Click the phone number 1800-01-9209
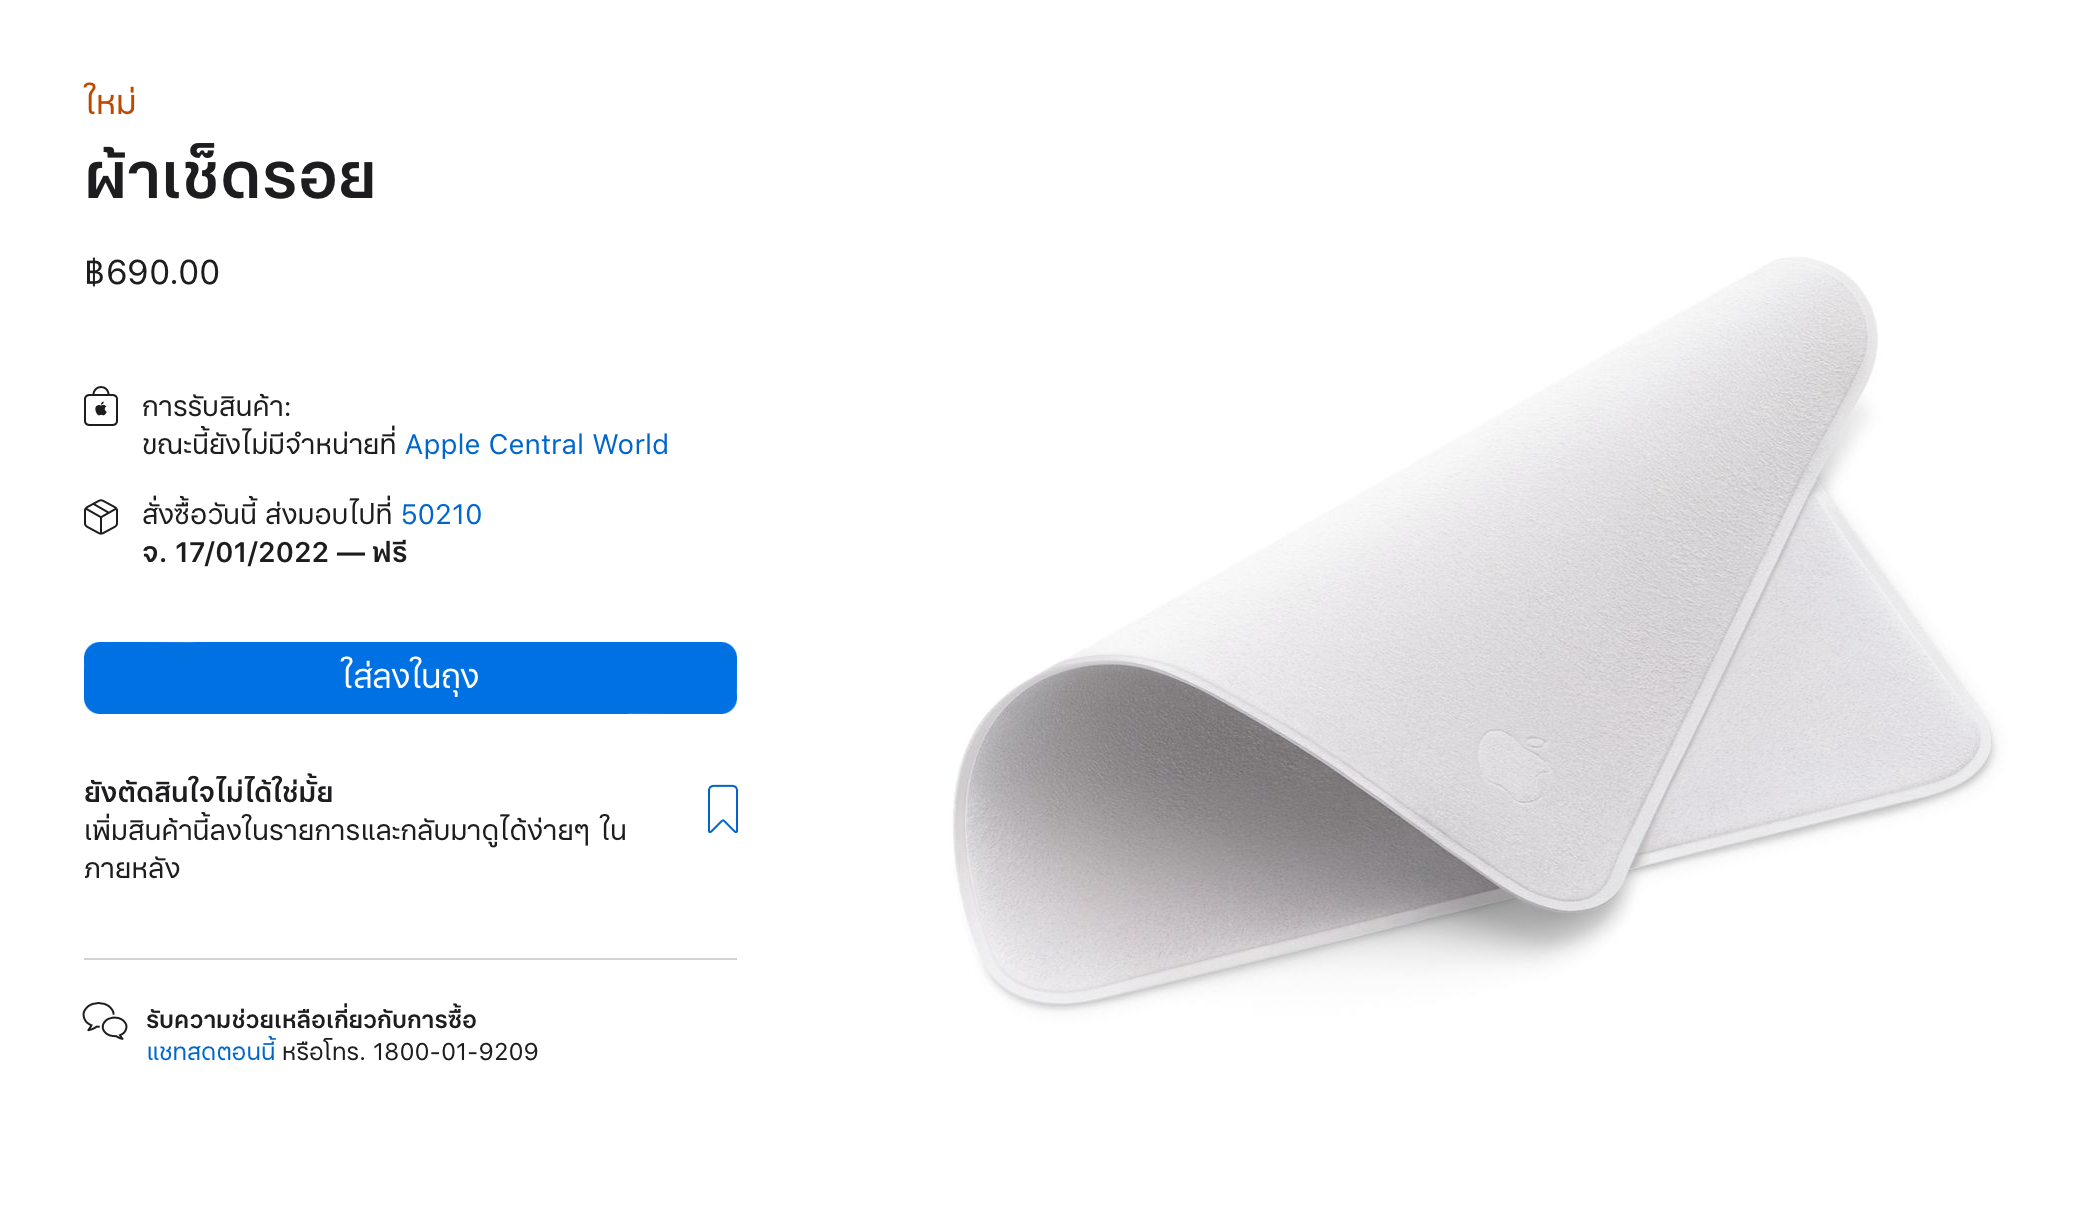2074x1220 pixels. (455, 1051)
